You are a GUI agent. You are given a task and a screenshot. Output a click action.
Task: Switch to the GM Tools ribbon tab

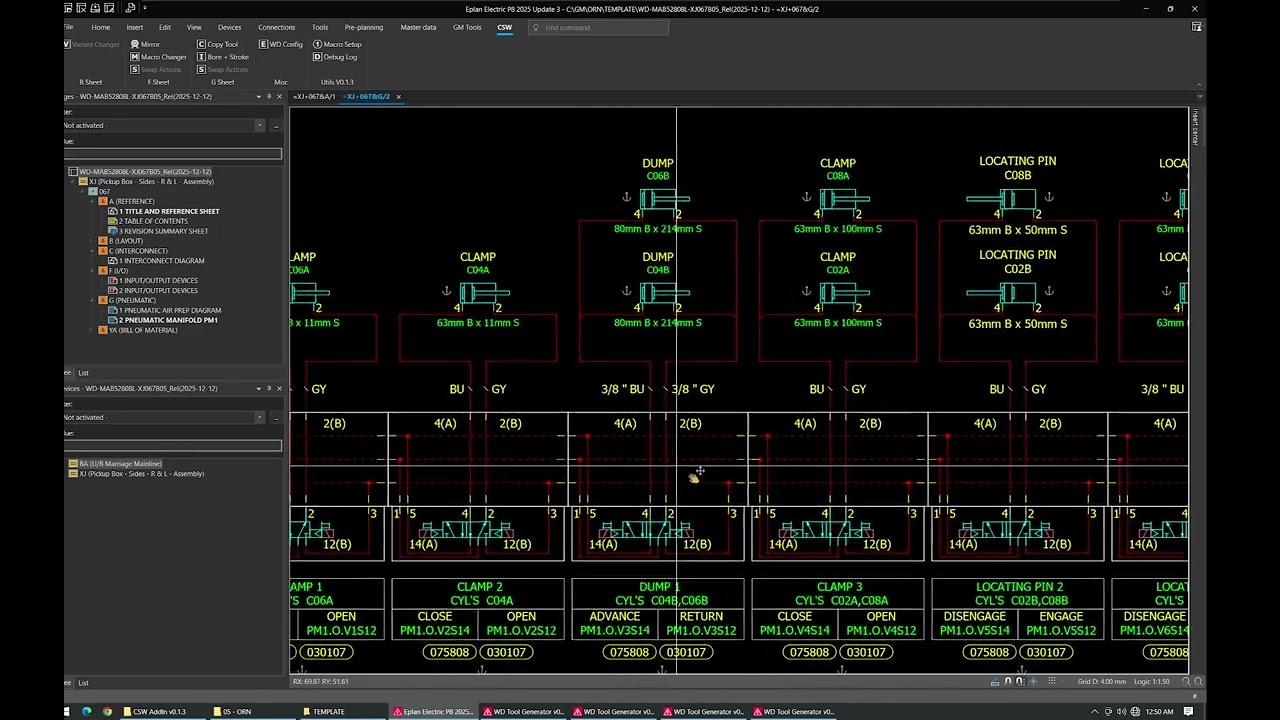[x=467, y=28]
